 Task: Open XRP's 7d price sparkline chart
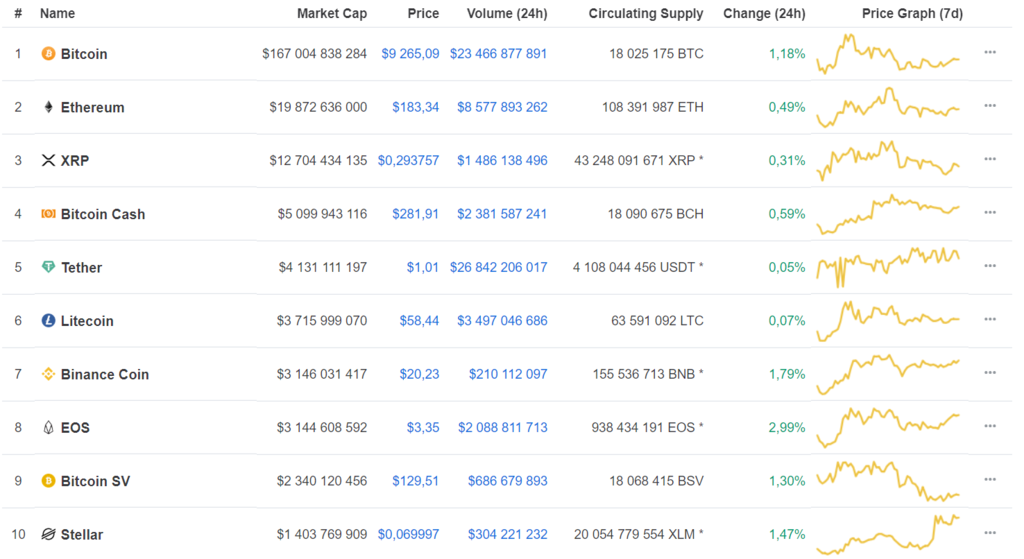[x=888, y=160]
